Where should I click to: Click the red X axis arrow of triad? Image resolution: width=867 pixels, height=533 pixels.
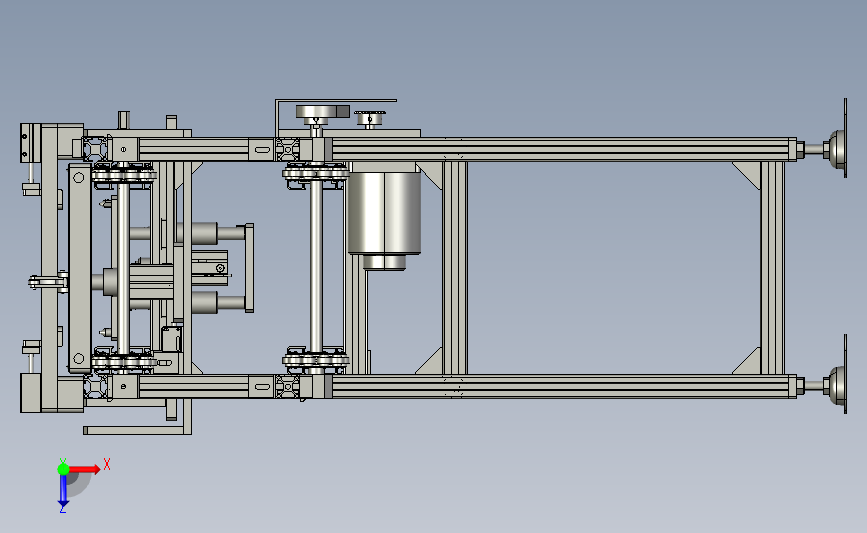pos(84,469)
